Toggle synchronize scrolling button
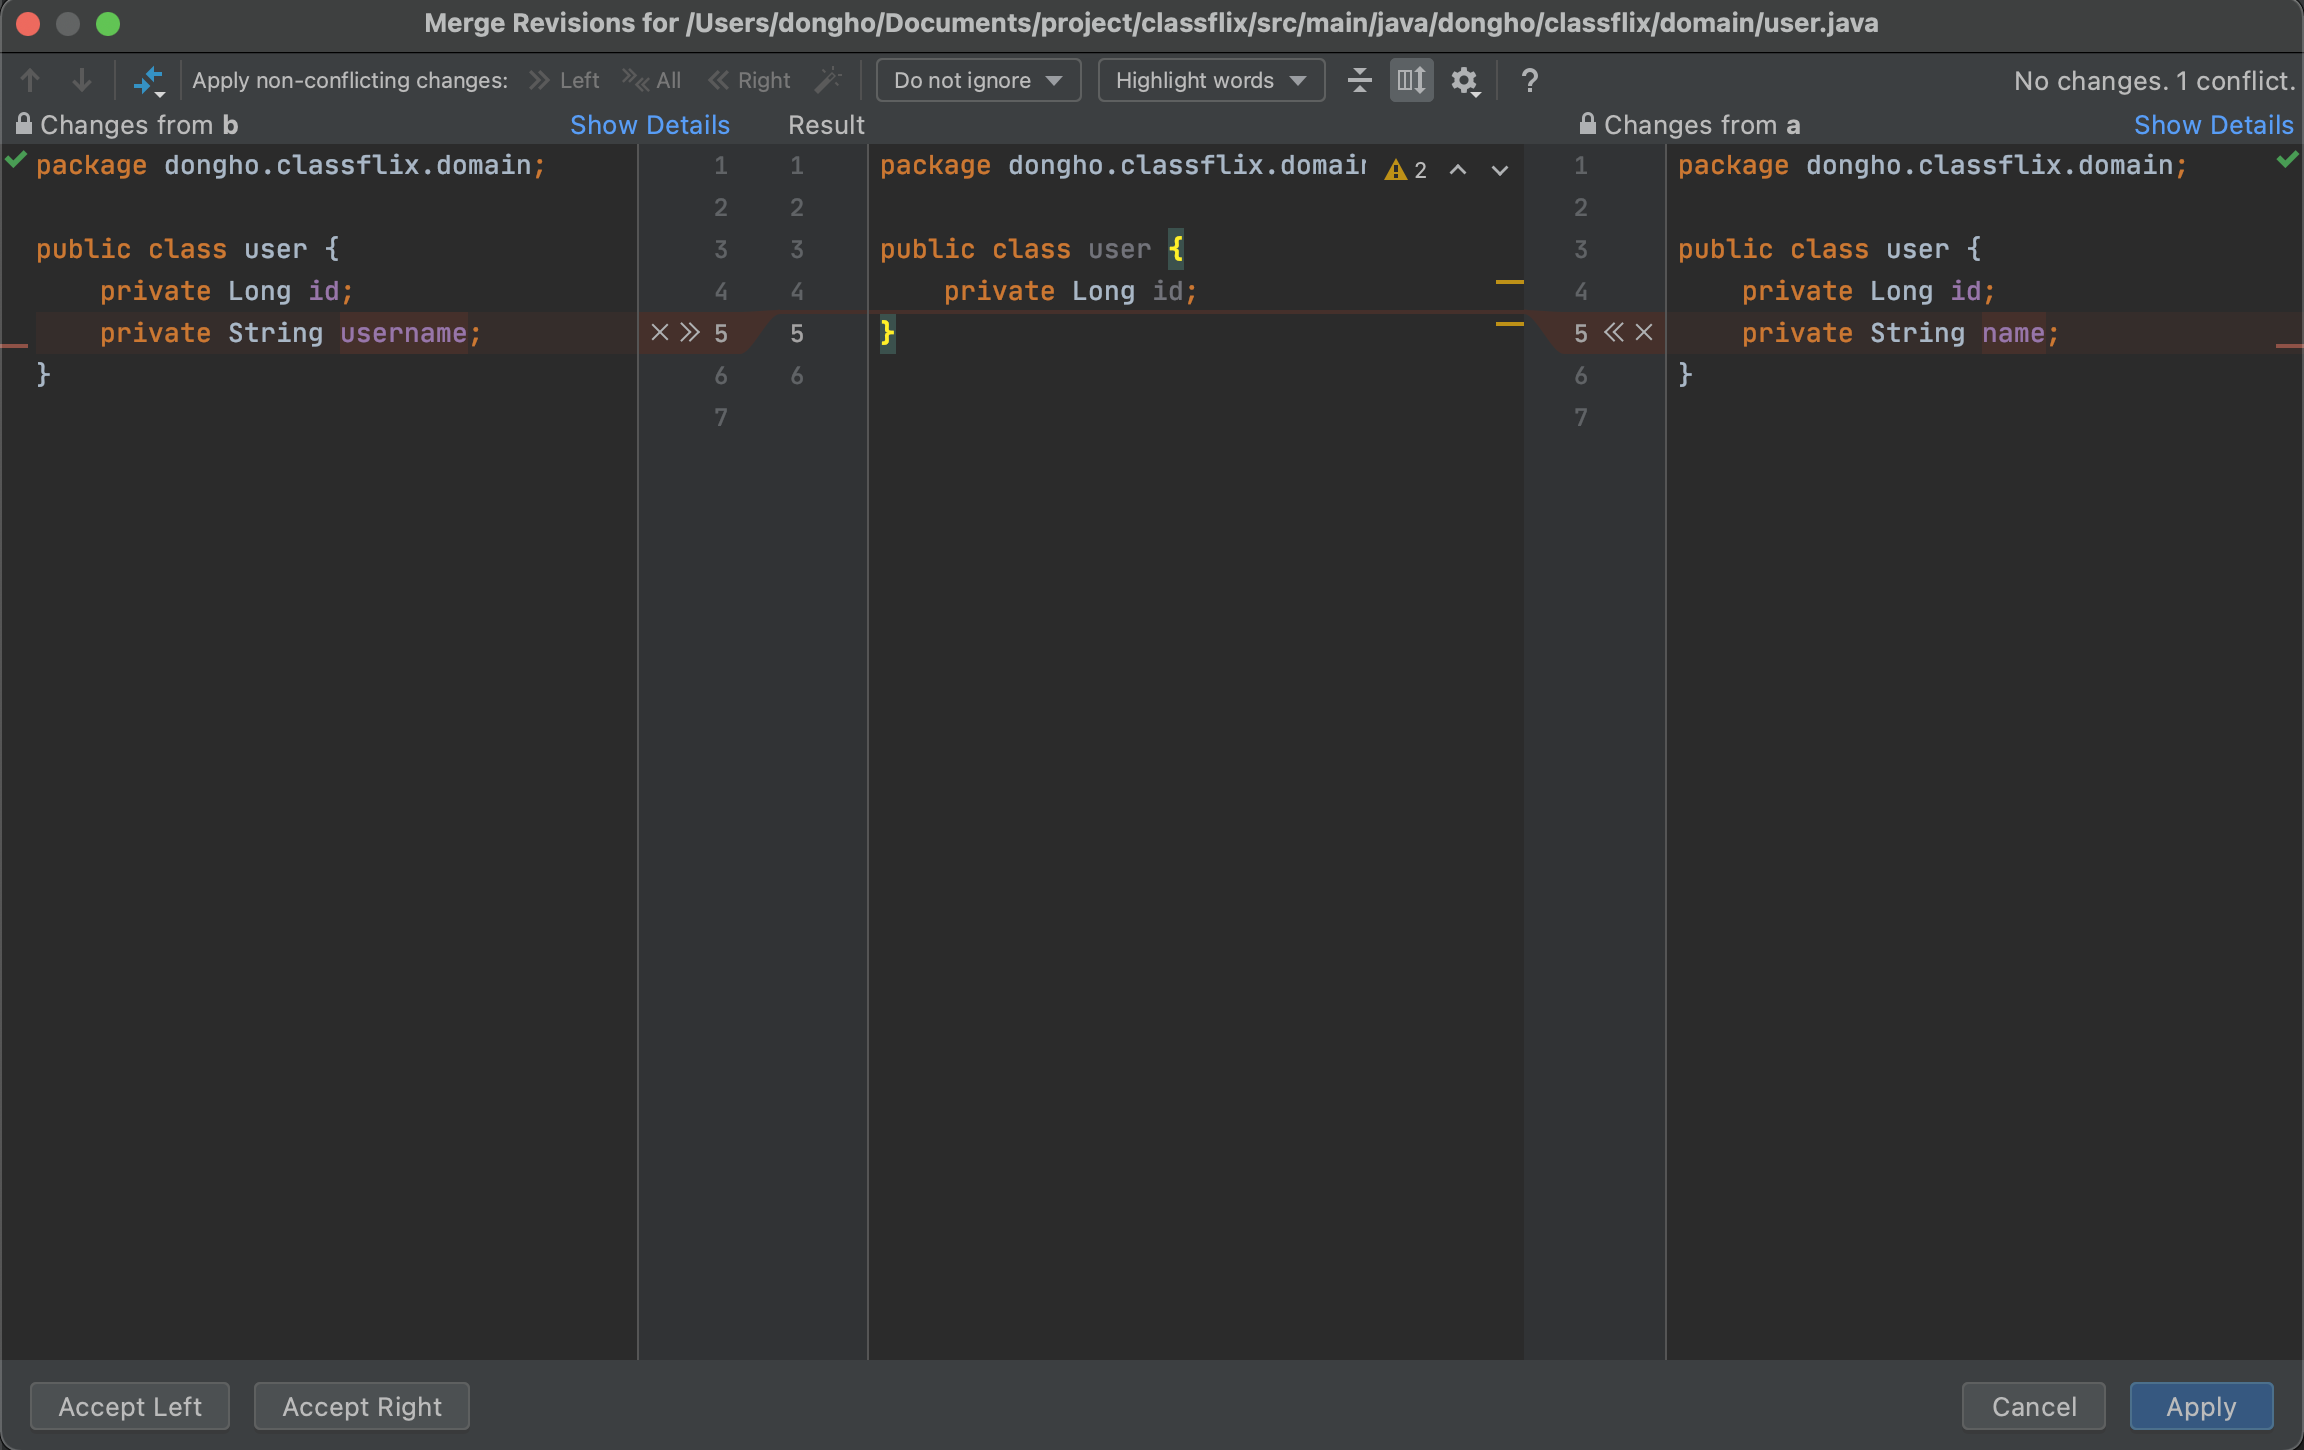Viewport: 2304px width, 1450px height. 1411,80
